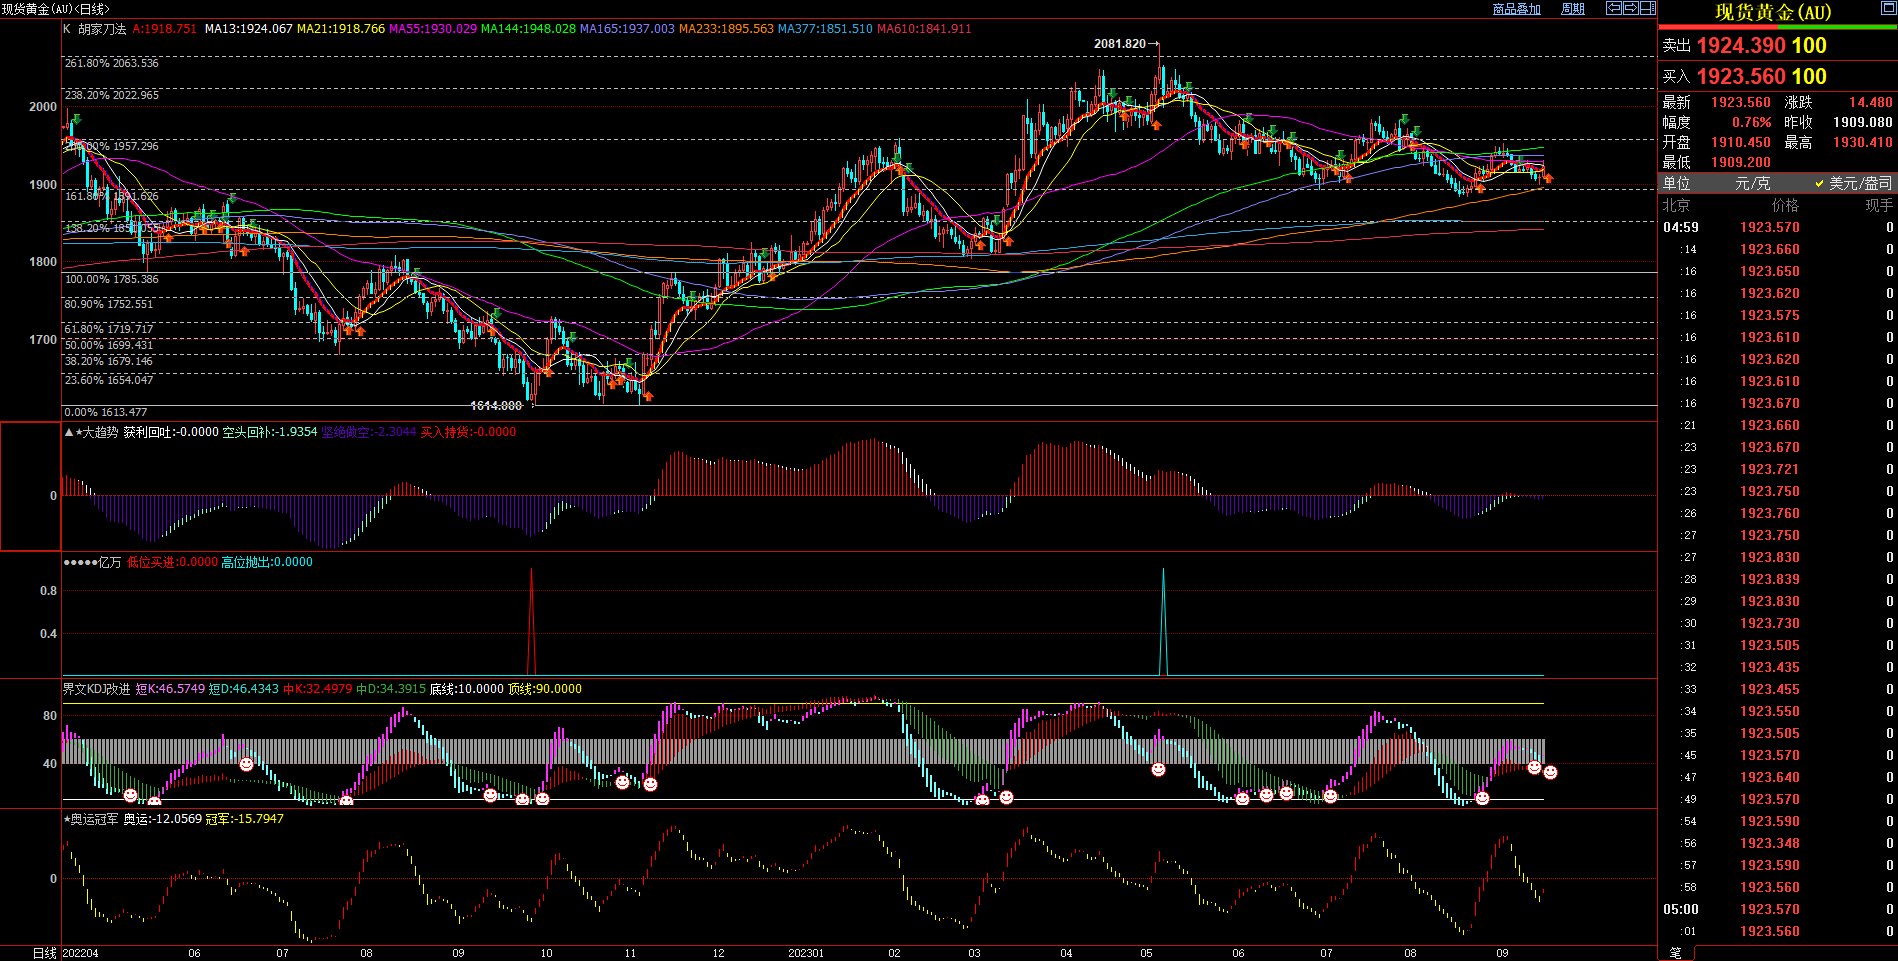The image size is (1898, 961).
Task: Click the cyan spike in 亿万 panel
Action: pos(1163,620)
